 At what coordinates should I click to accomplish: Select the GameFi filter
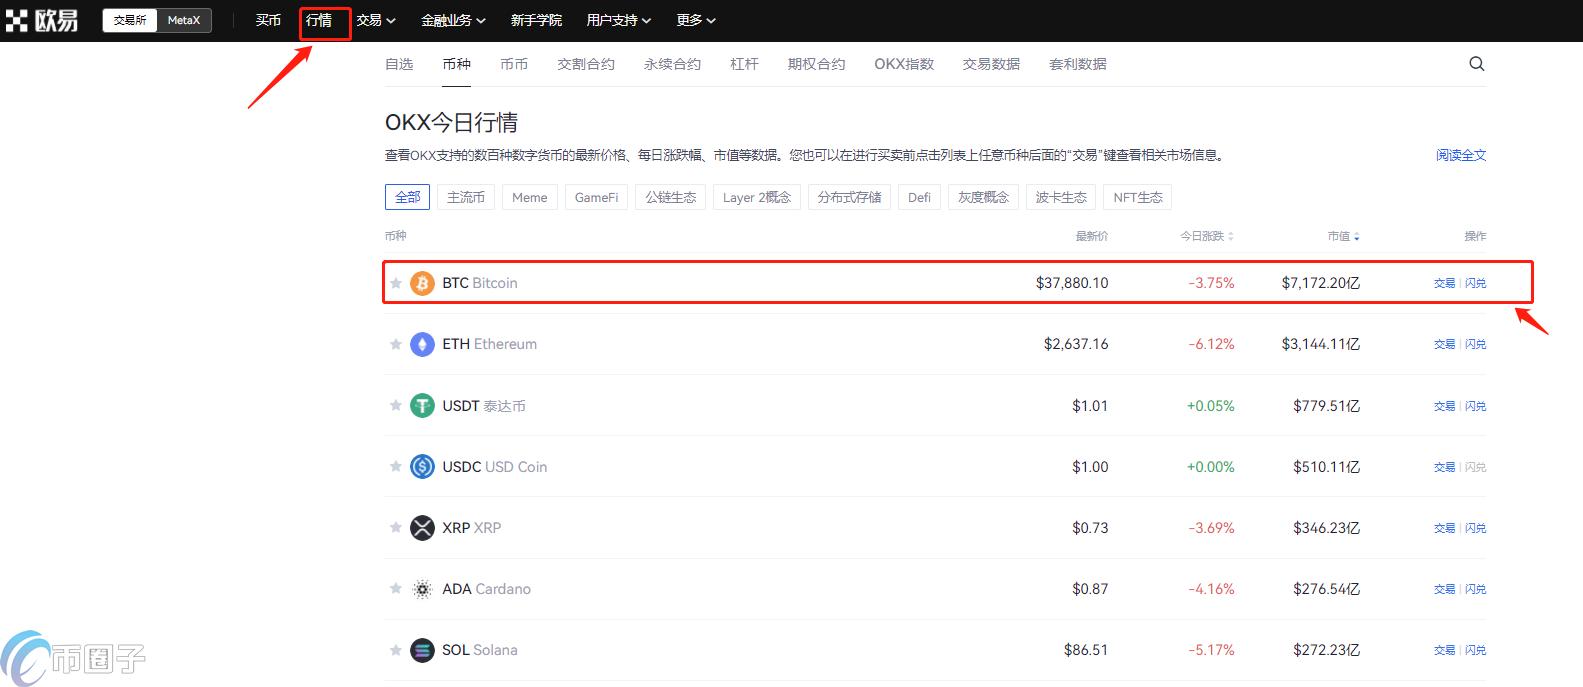point(597,197)
